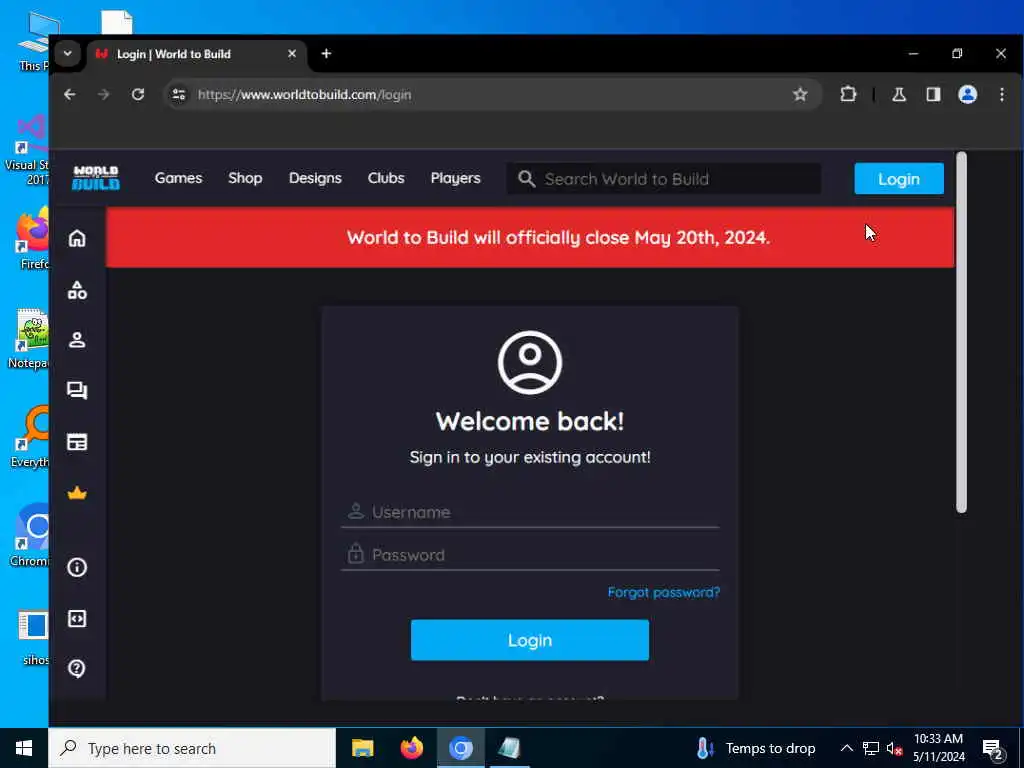This screenshot has width=1024, height=768.
Task: Open the news layout sidebar icon
Action: [x=77, y=442]
